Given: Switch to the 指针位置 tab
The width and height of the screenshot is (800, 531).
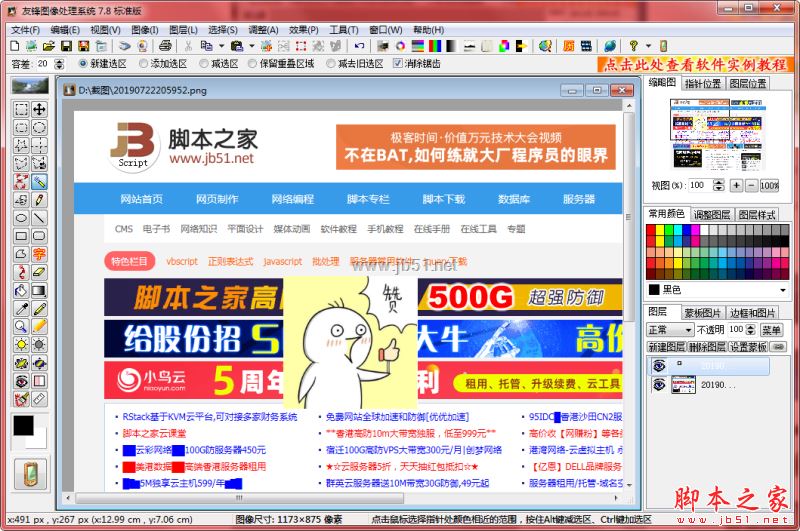Looking at the screenshot, I should 703,84.
